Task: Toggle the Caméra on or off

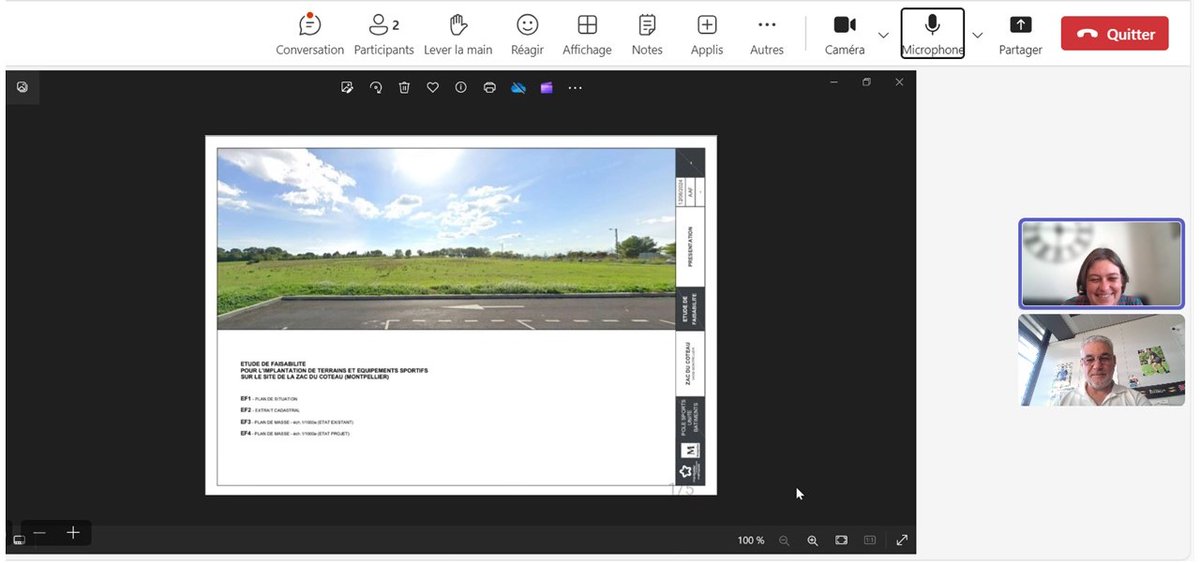Action: point(845,34)
